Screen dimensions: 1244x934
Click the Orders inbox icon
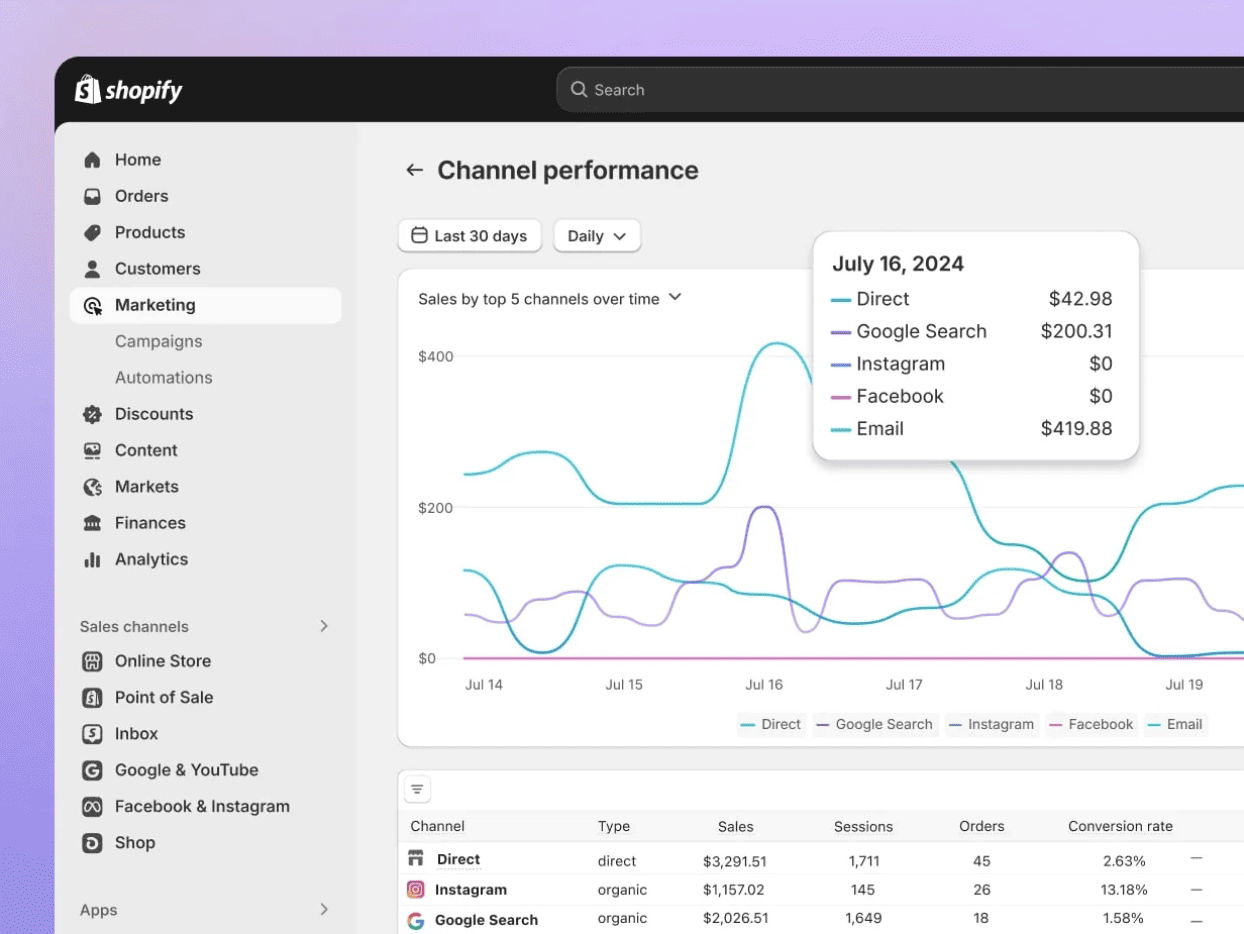[x=93, y=196]
